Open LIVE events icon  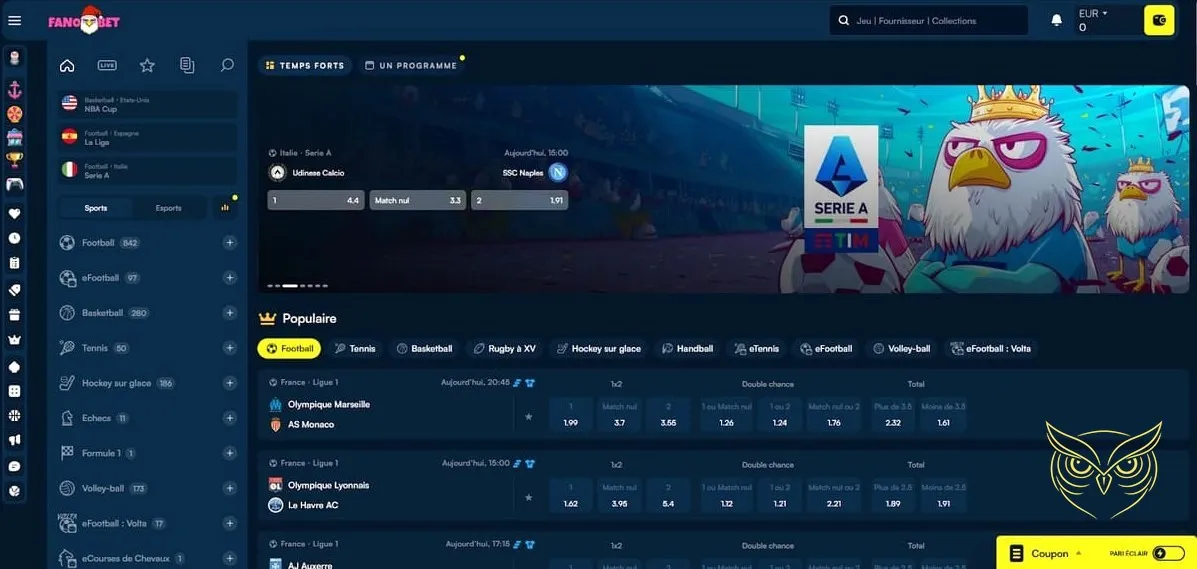click(x=107, y=66)
